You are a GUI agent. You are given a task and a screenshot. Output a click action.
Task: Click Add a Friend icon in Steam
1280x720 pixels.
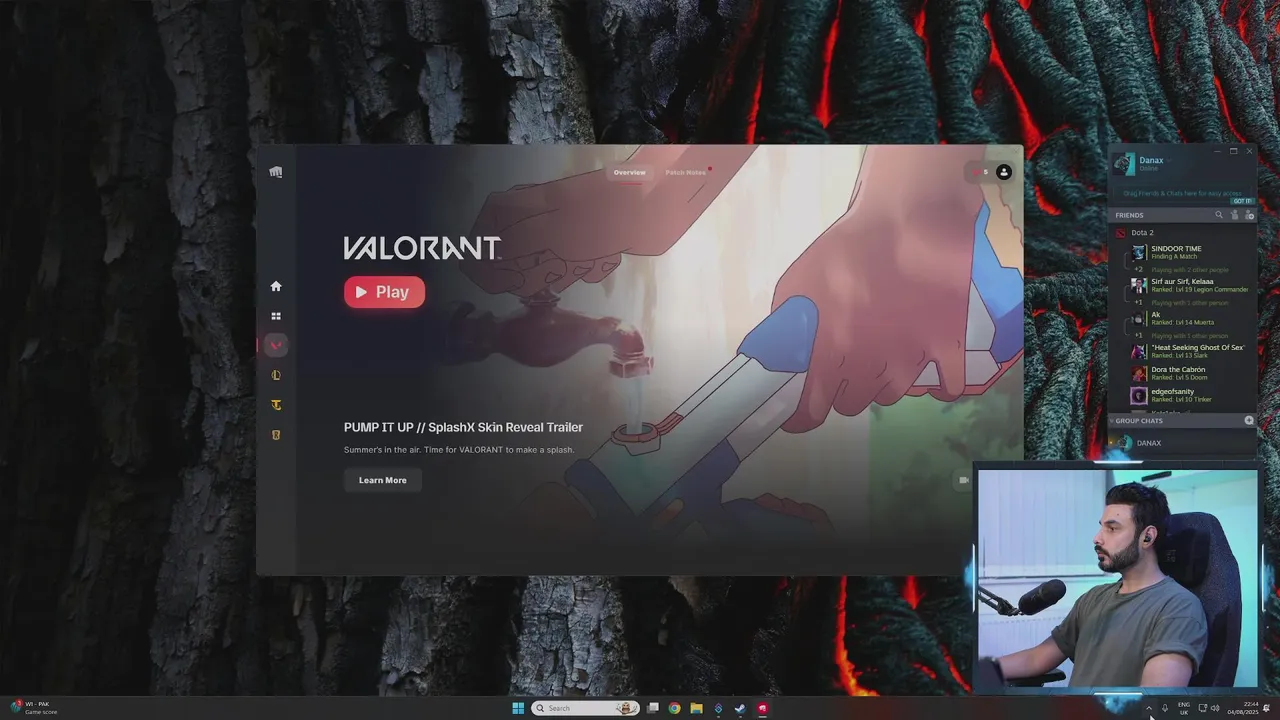(x=1249, y=215)
